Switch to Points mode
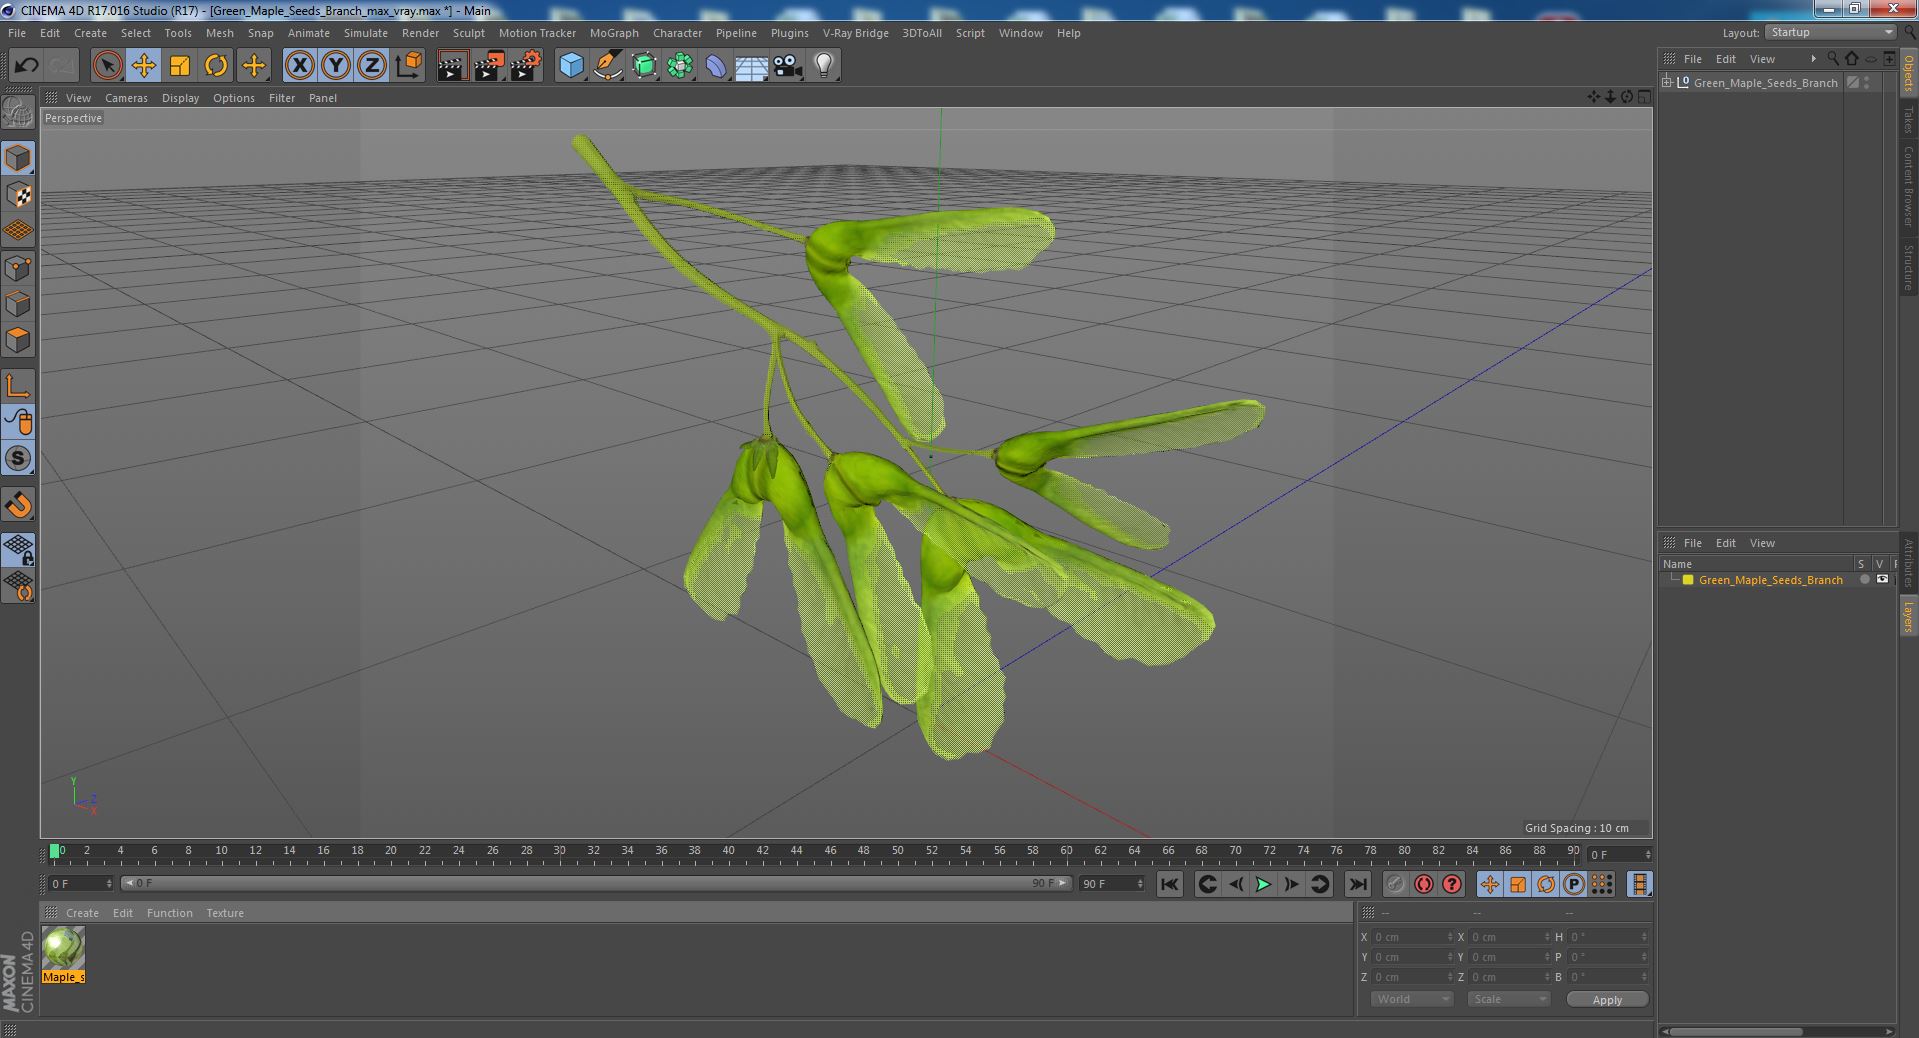1919x1038 pixels. coord(18,268)
